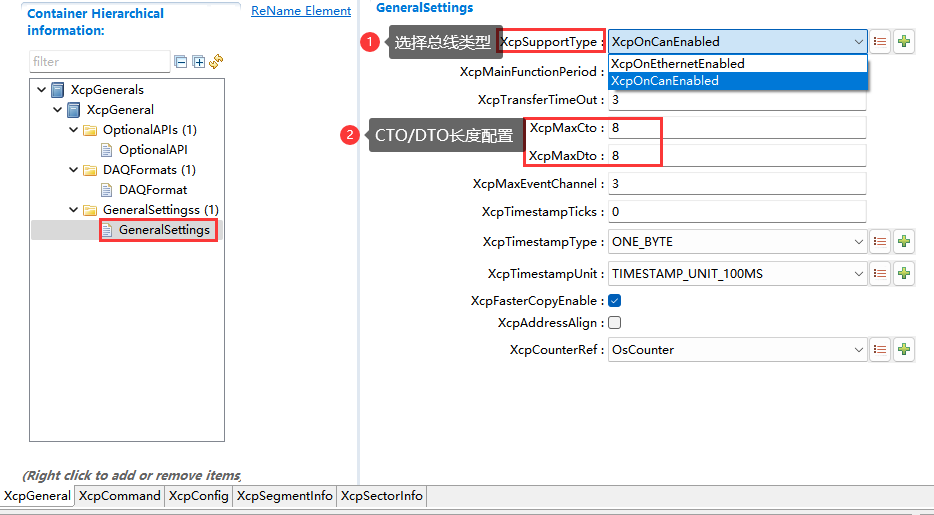
Task: Click the link icon right of expand all
Action: pyautogui.click(x=216, y=62)
